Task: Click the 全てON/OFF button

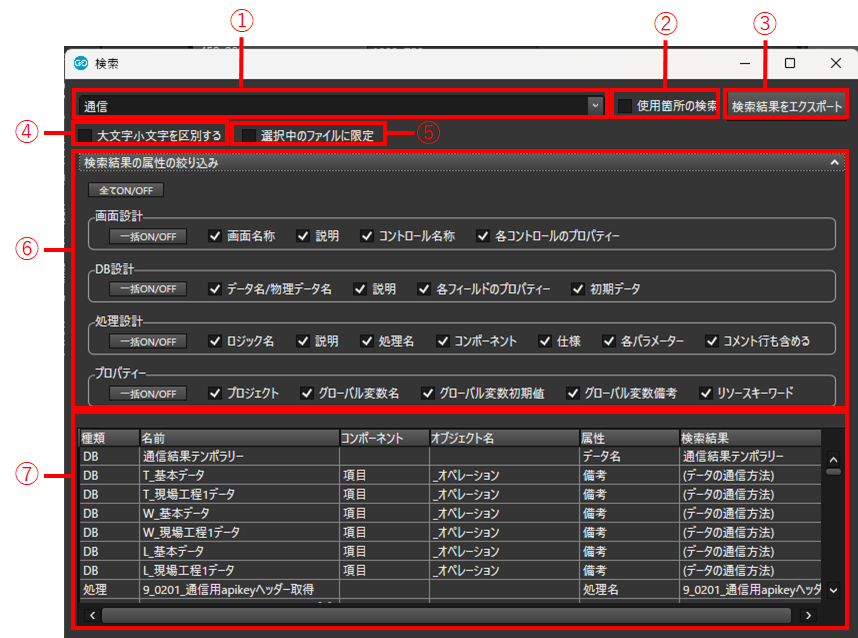Action: (x=126, y=190)
